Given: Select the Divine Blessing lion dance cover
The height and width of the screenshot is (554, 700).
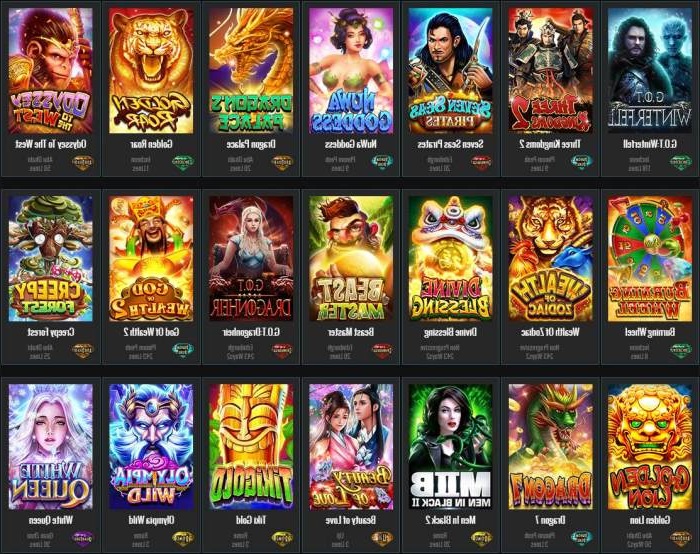Looking at the screenshot, I should 451,258.
